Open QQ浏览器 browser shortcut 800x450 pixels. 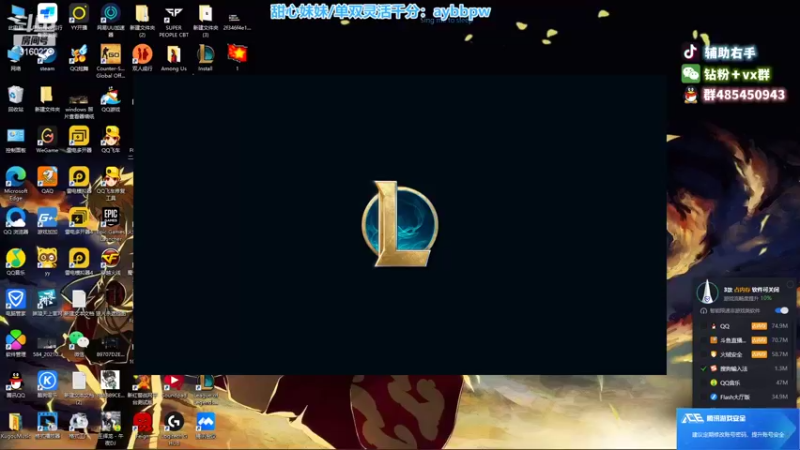(x=16, y=220)
